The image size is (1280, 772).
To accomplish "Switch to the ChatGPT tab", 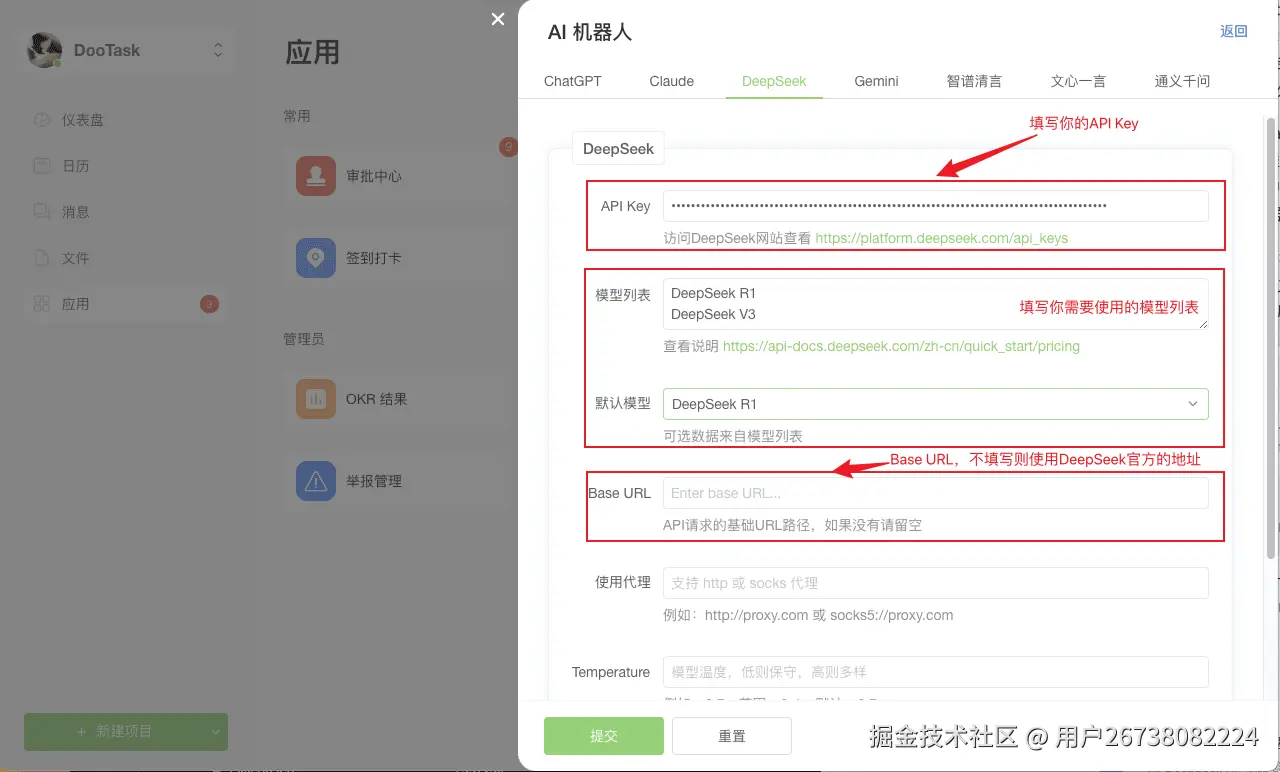I will [x=573, y=81].
